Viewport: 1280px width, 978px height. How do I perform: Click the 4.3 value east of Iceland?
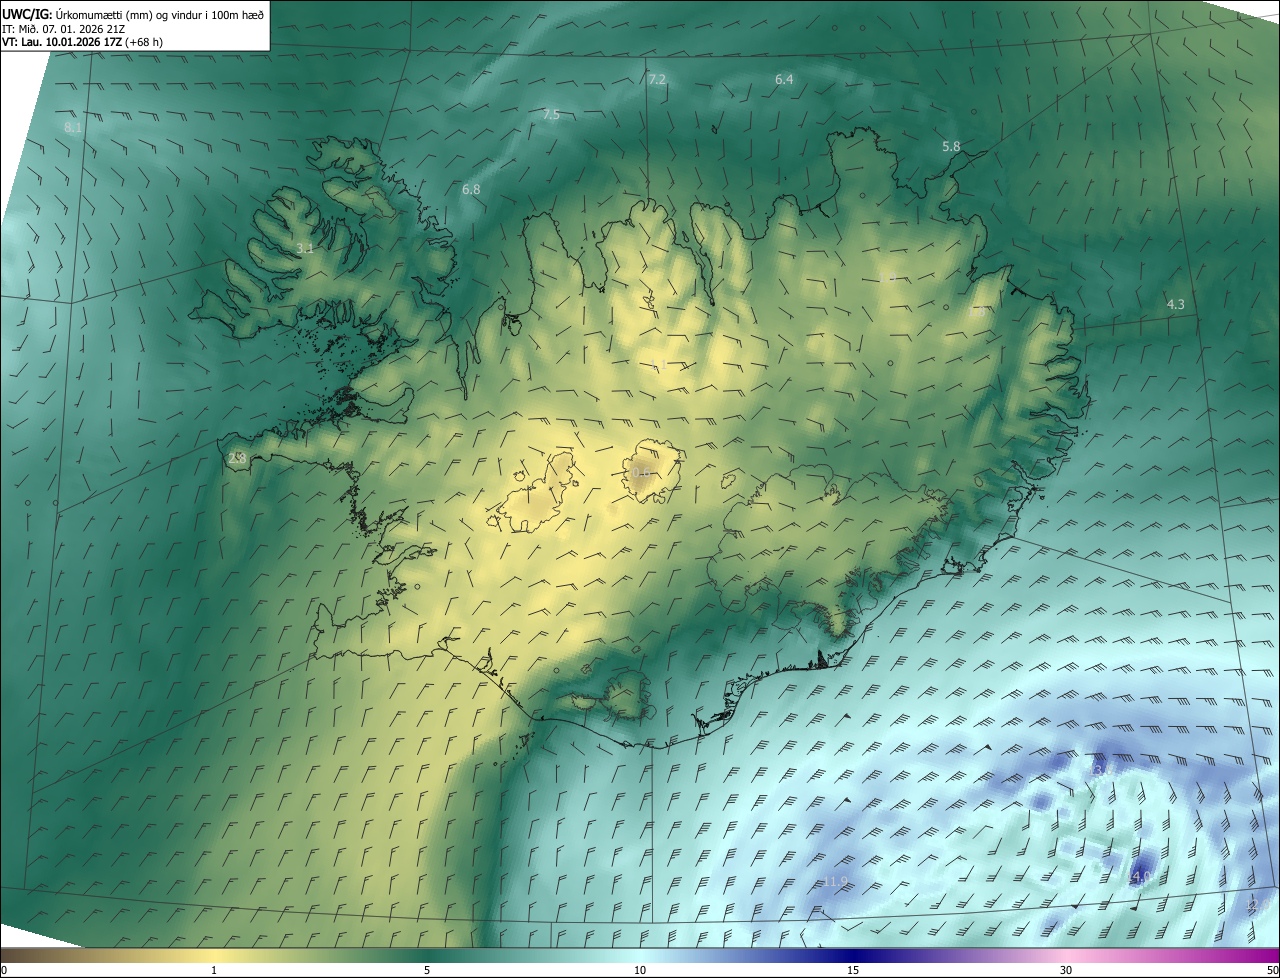[1176, 304]
